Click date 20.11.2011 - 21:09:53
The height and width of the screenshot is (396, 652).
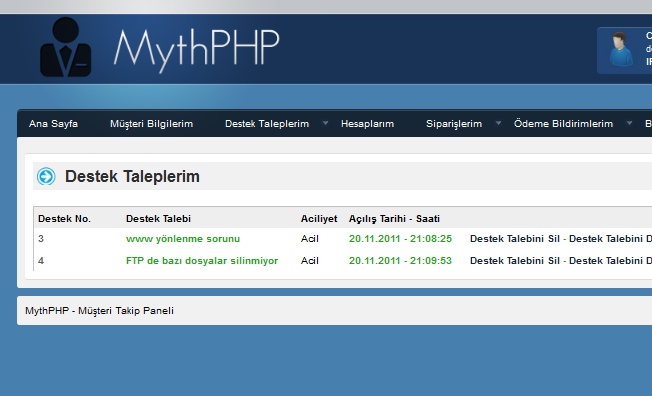pos(400,261)
